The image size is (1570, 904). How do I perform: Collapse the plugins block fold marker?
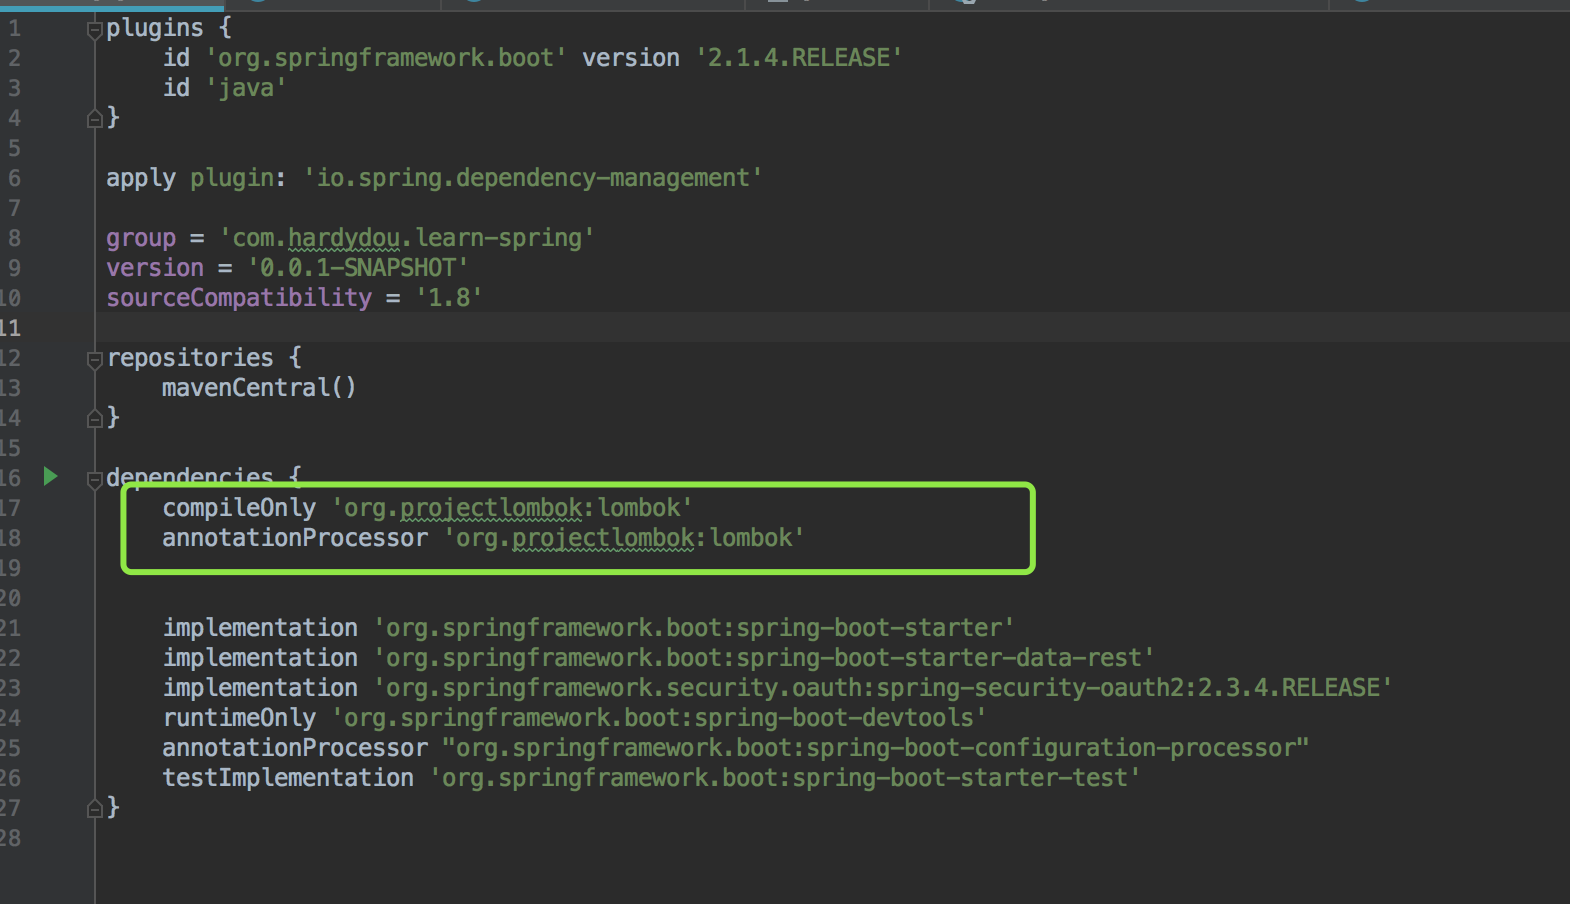click(94, 30)
